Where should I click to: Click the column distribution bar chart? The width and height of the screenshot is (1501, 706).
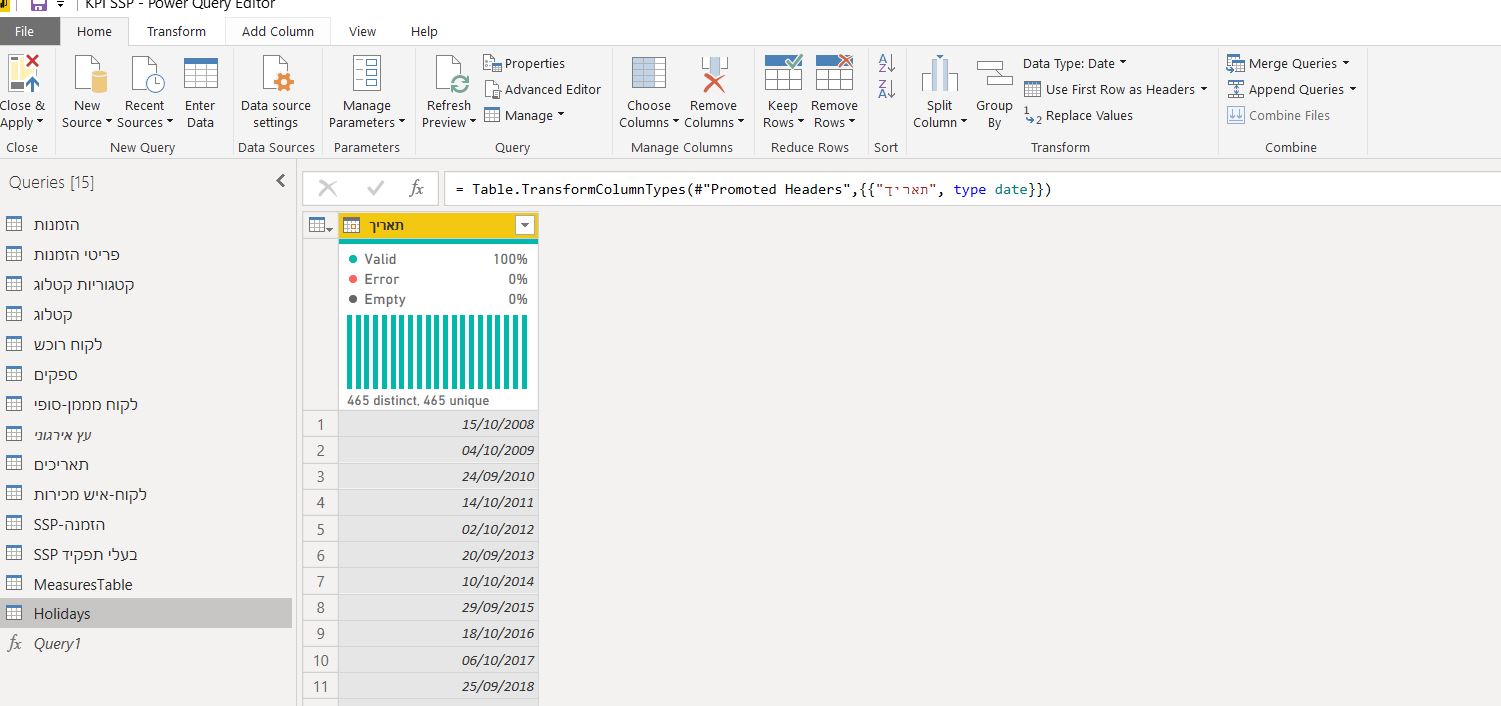click(437, 352)
